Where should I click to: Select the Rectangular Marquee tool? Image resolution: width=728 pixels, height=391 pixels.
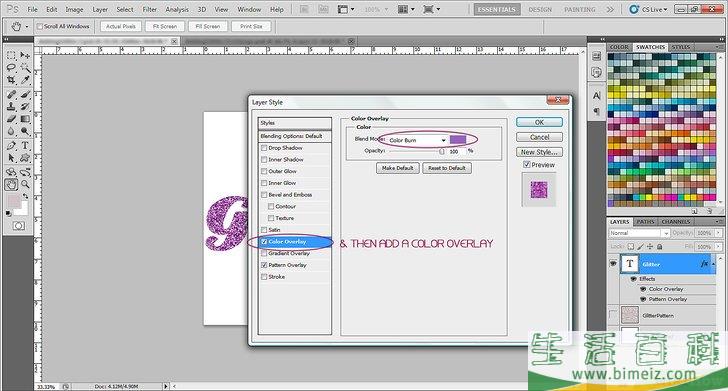[11, 55]
